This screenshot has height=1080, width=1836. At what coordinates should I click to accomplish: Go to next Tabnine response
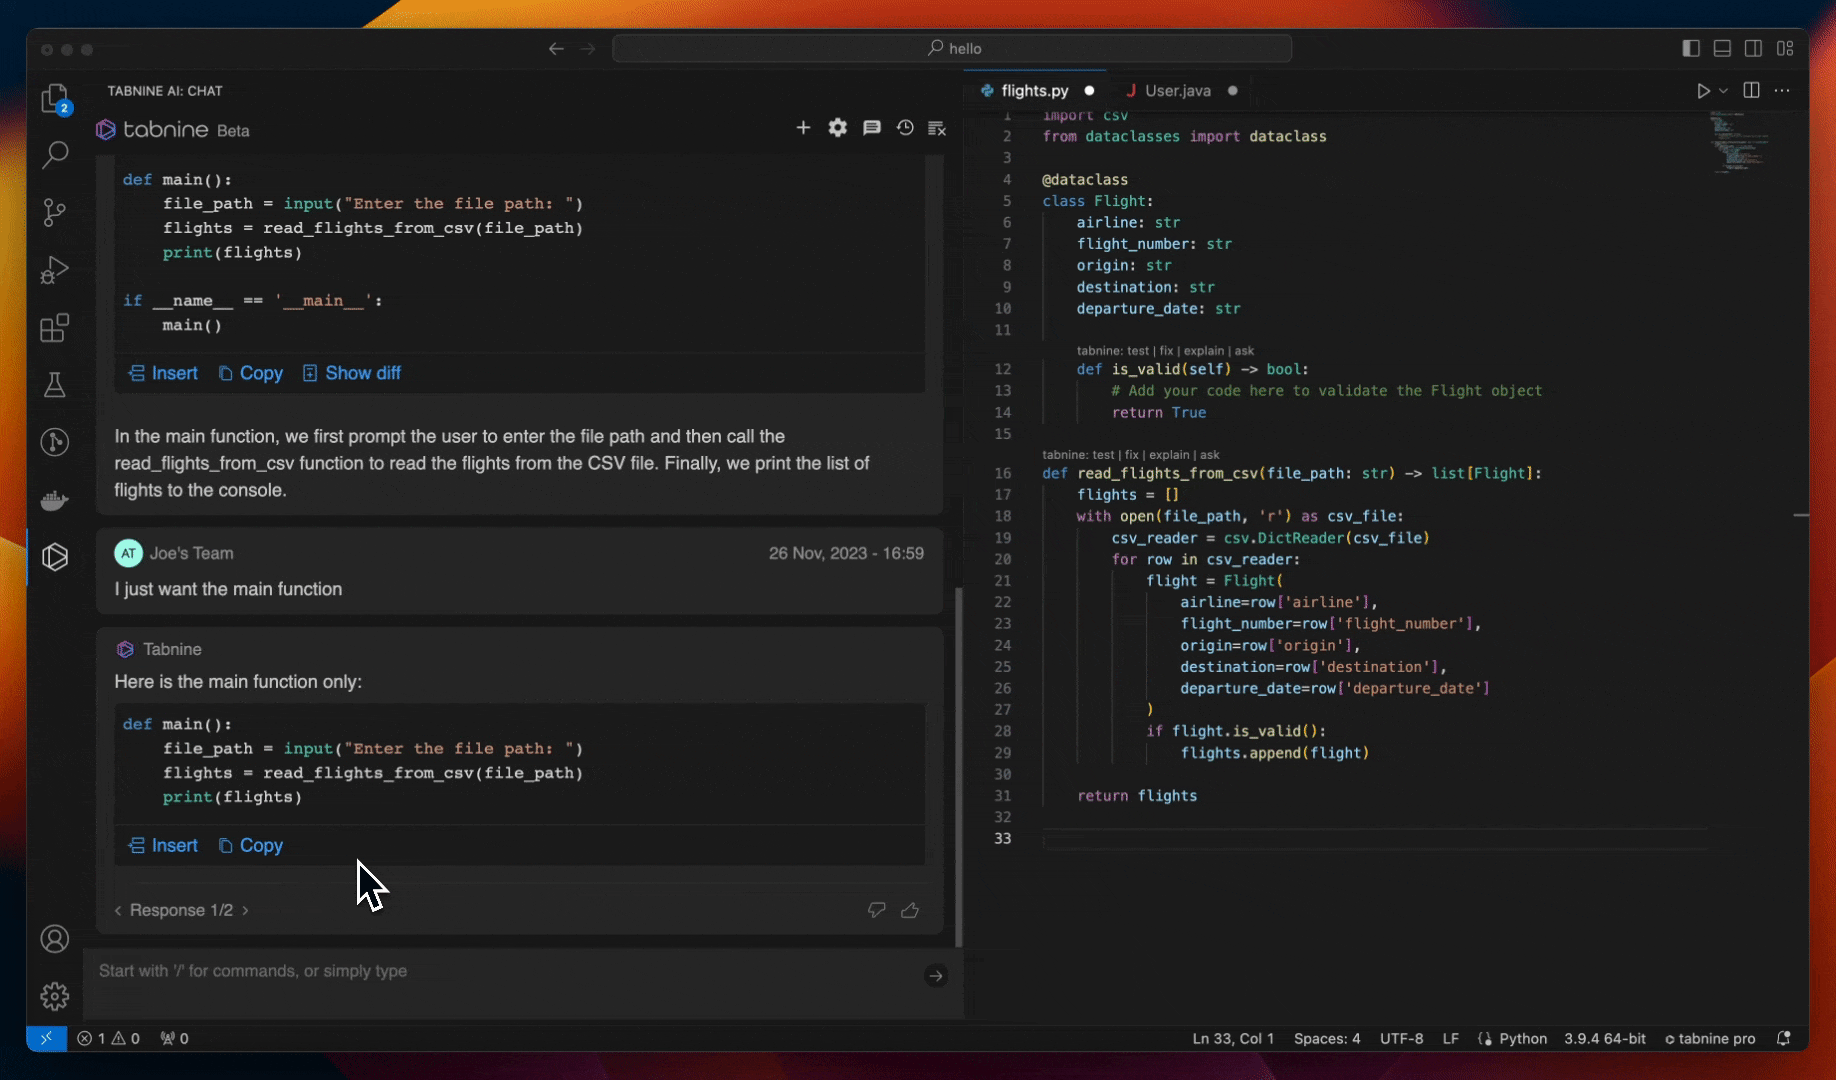pyautogui.click(x=245, y=910)
